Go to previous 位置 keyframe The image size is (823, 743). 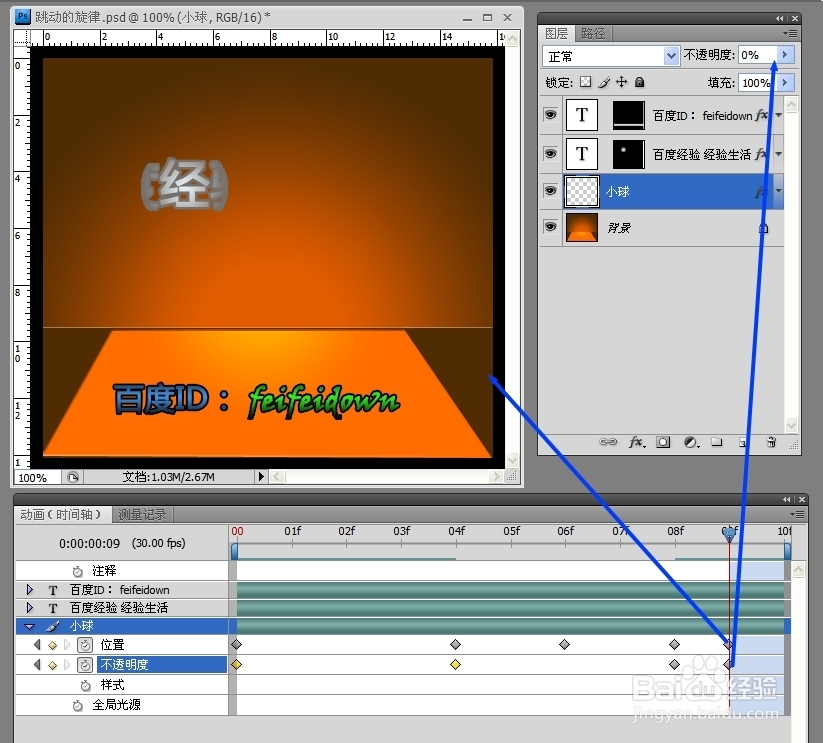(37, 644)
